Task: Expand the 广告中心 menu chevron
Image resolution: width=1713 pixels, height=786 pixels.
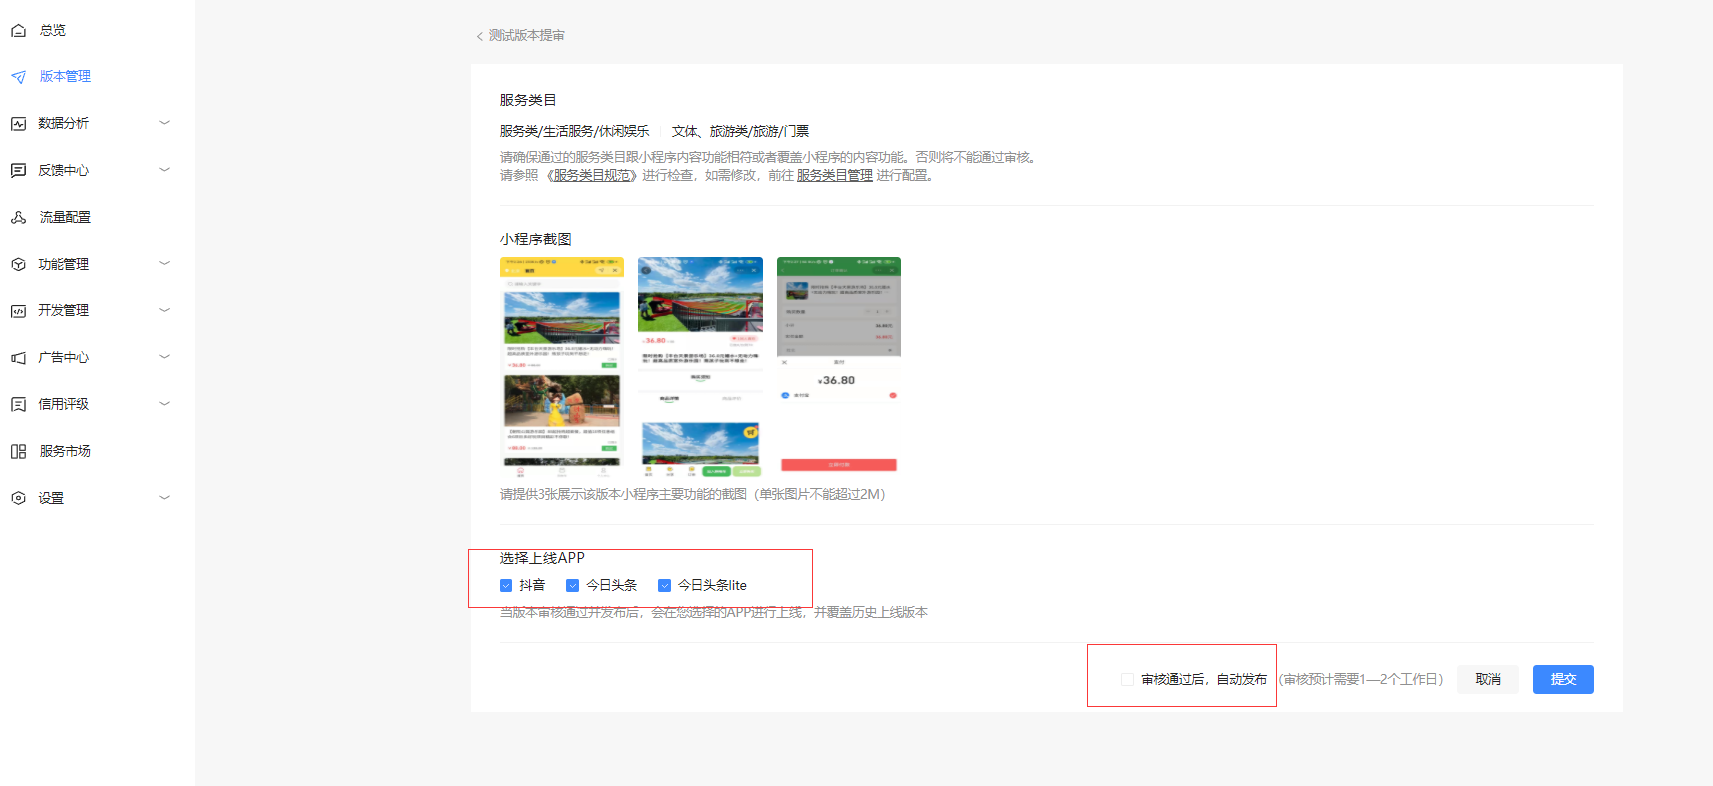Action: 165,357
